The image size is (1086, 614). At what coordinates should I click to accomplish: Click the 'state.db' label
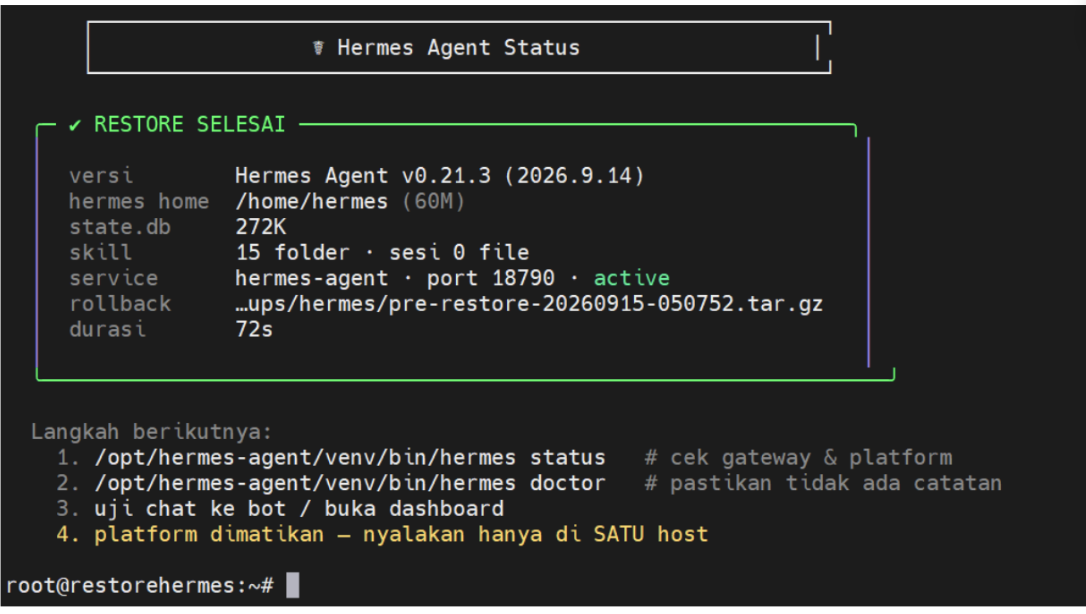pos(119,227)
